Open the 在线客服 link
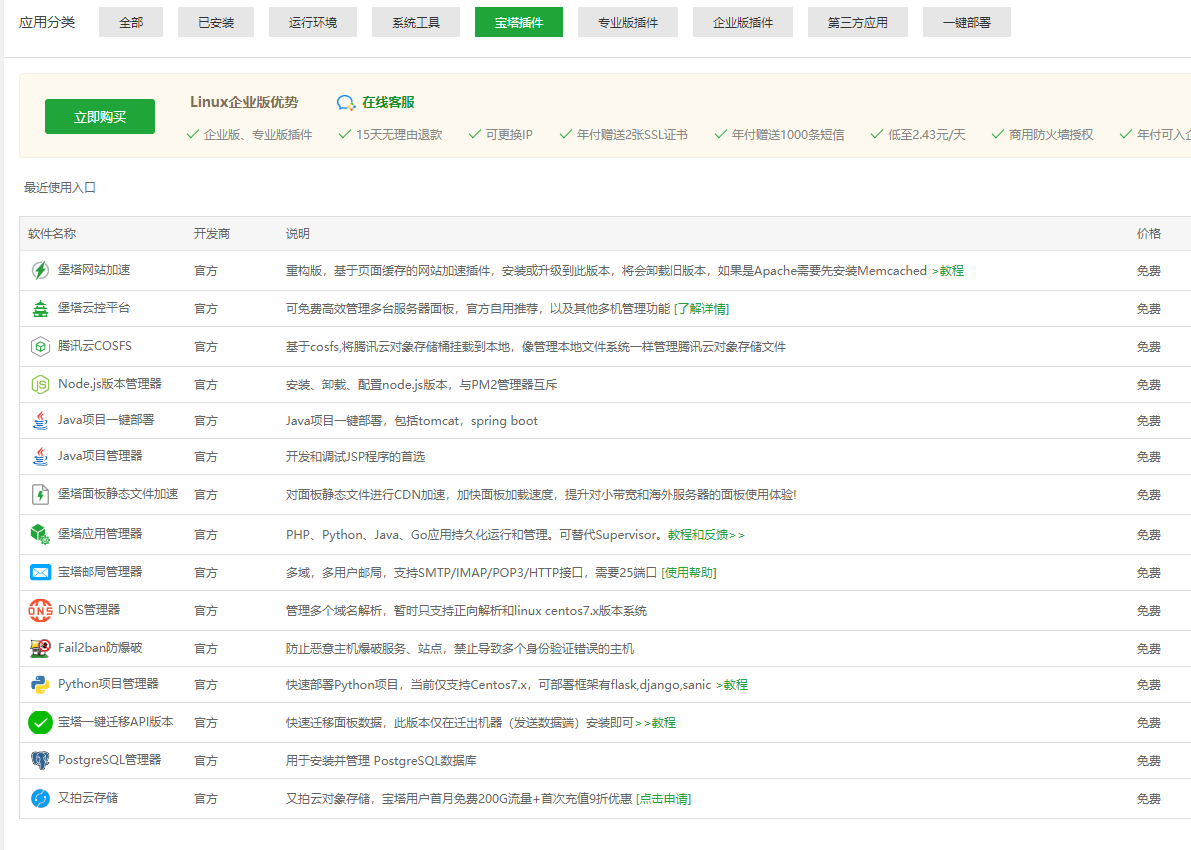The height and width of the screenshot is (850, 1191). click(388, 102)
